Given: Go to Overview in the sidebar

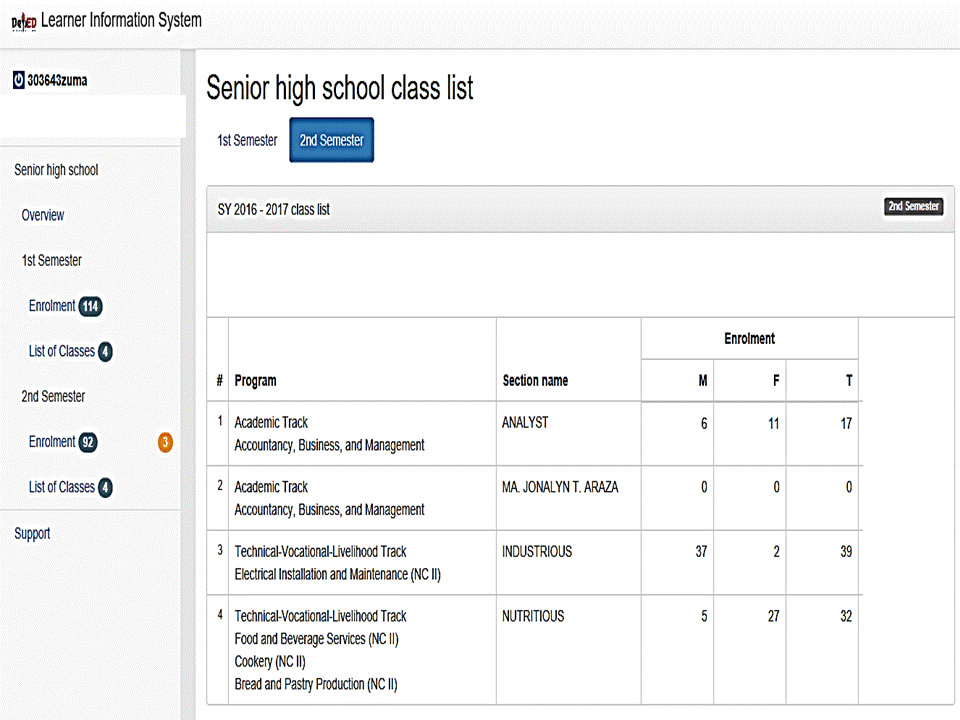Looking at the screenshot, I should click(43, 215).
